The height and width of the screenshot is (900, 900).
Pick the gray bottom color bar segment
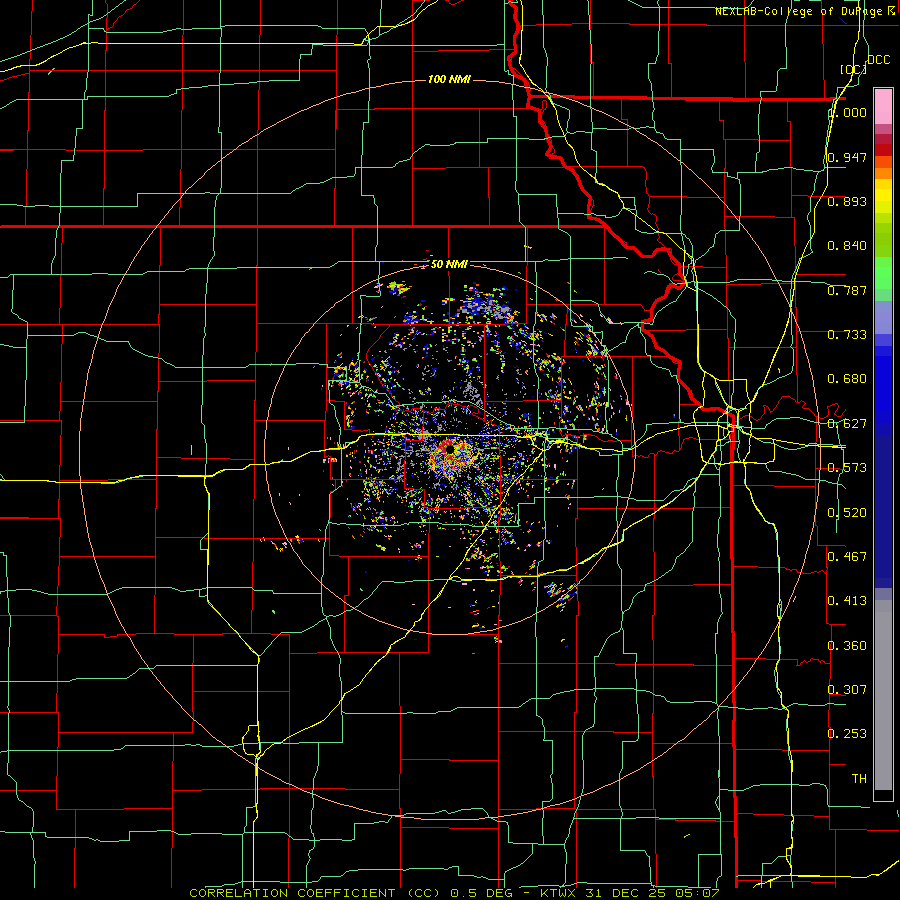[883, 695]
